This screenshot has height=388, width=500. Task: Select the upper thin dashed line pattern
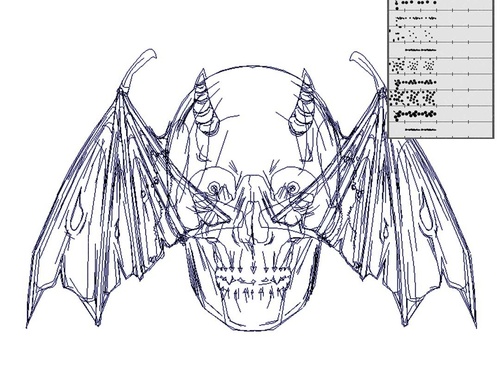coord(420,50)
